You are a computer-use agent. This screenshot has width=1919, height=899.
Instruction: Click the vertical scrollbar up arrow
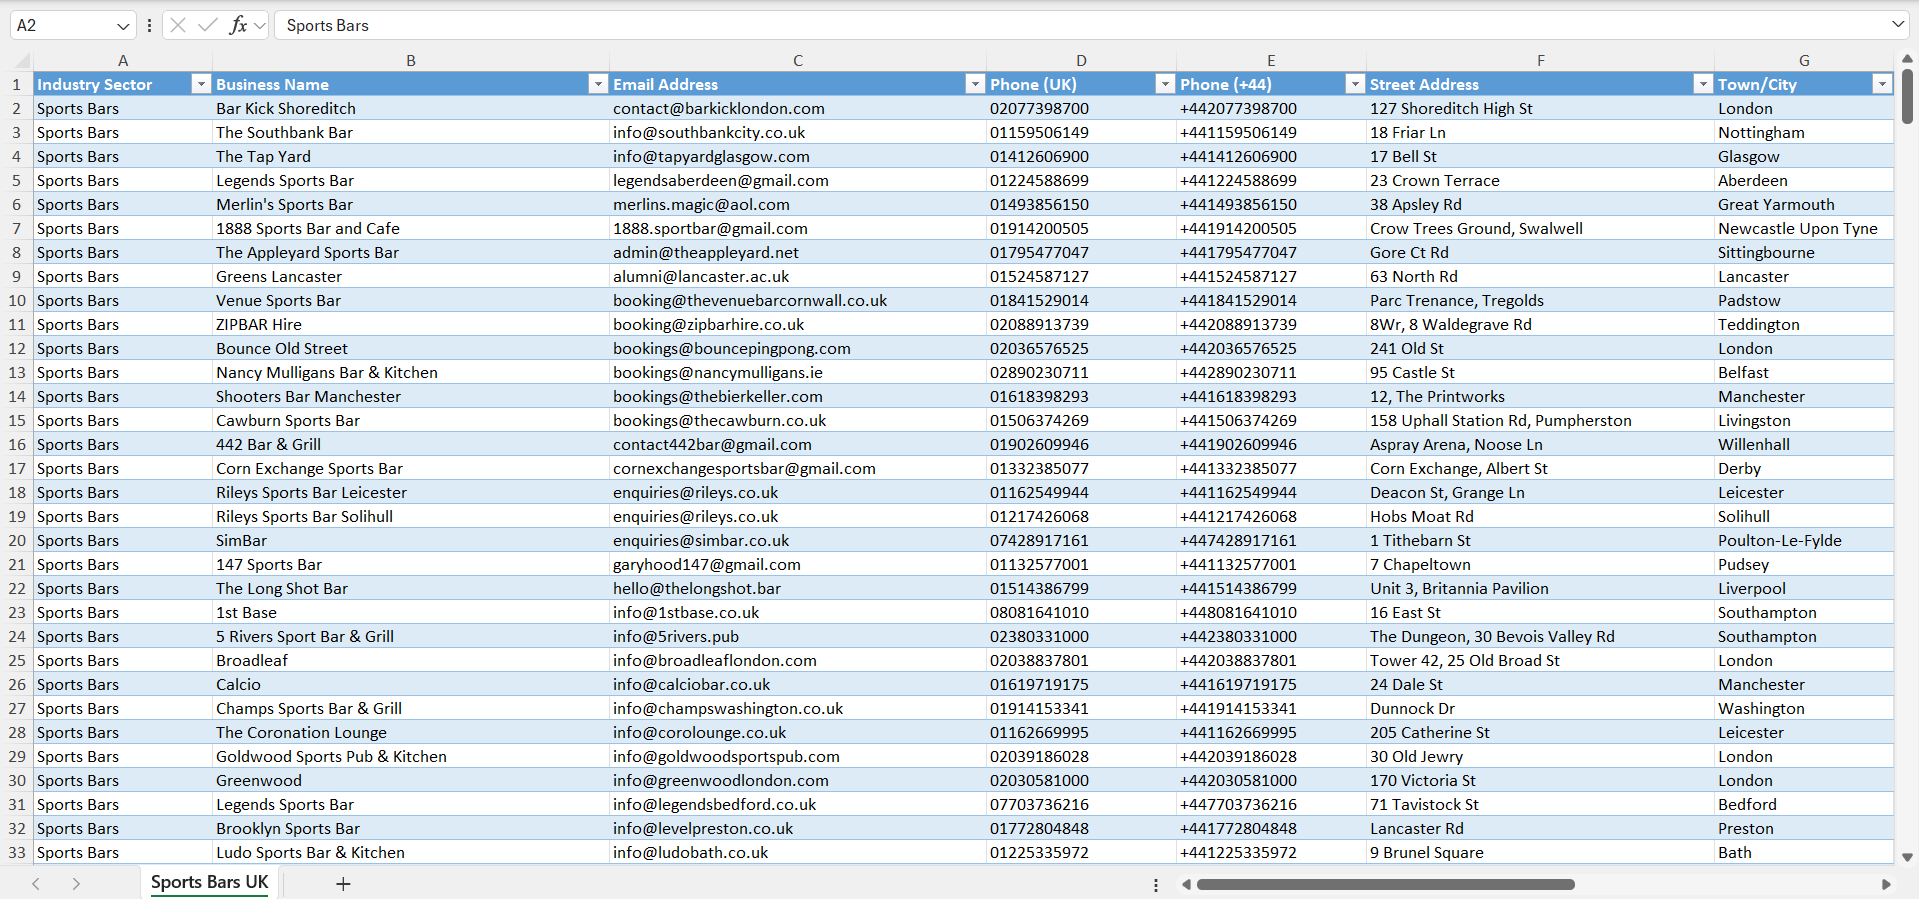click(x=1907, y=59)
